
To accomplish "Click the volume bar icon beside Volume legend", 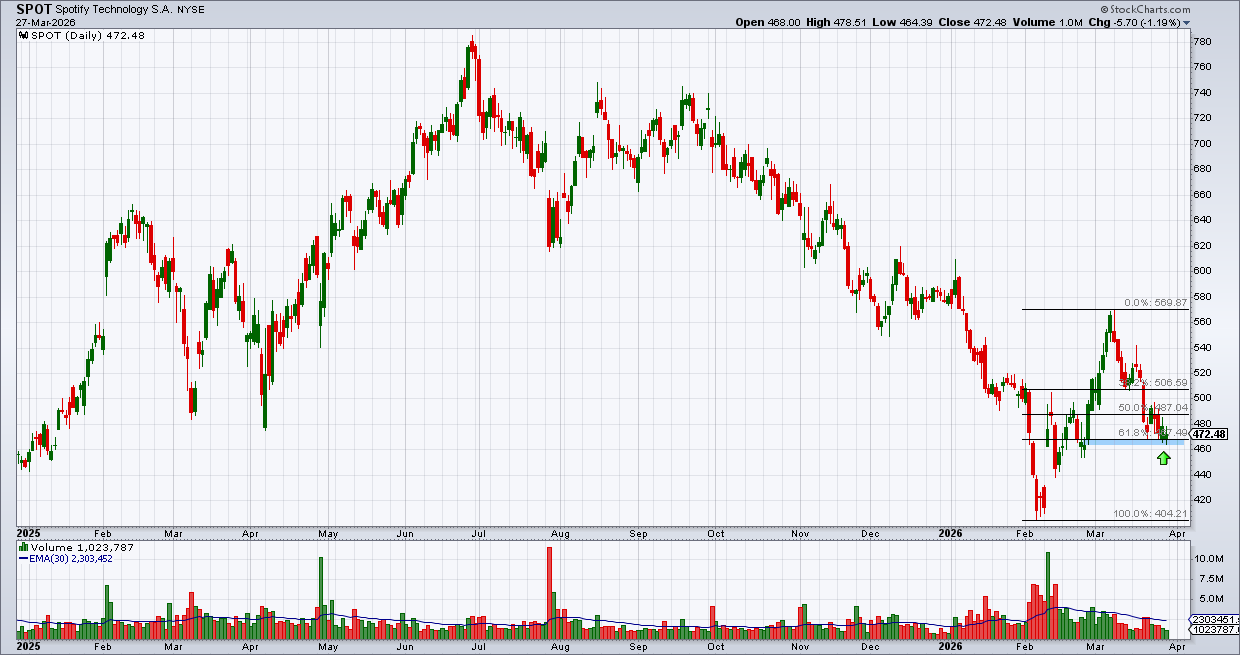I will (x=25, y=548).
